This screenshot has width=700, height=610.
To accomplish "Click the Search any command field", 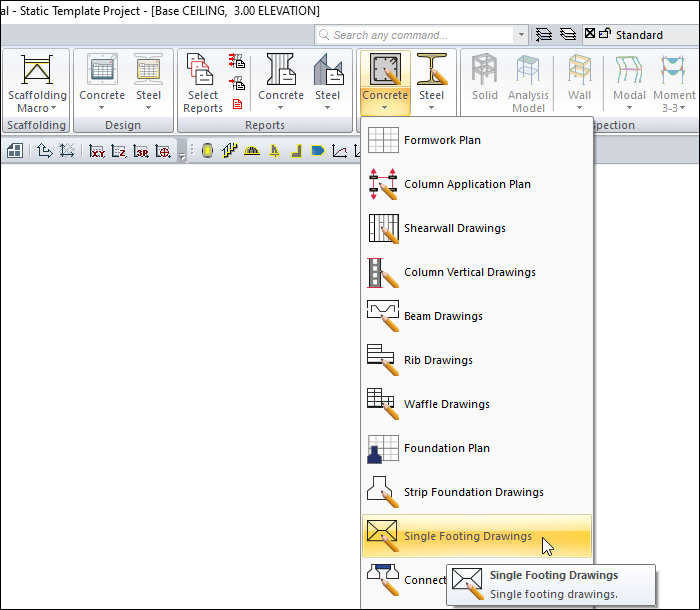I will point(420,35).
